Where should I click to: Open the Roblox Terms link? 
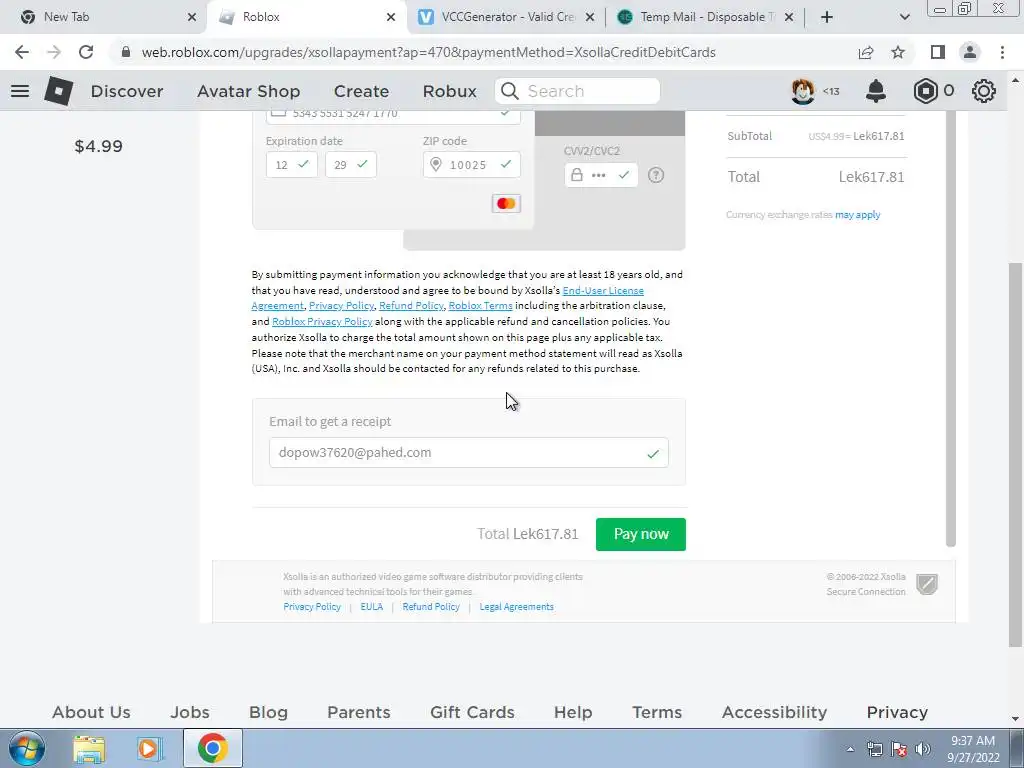[481, 306]
